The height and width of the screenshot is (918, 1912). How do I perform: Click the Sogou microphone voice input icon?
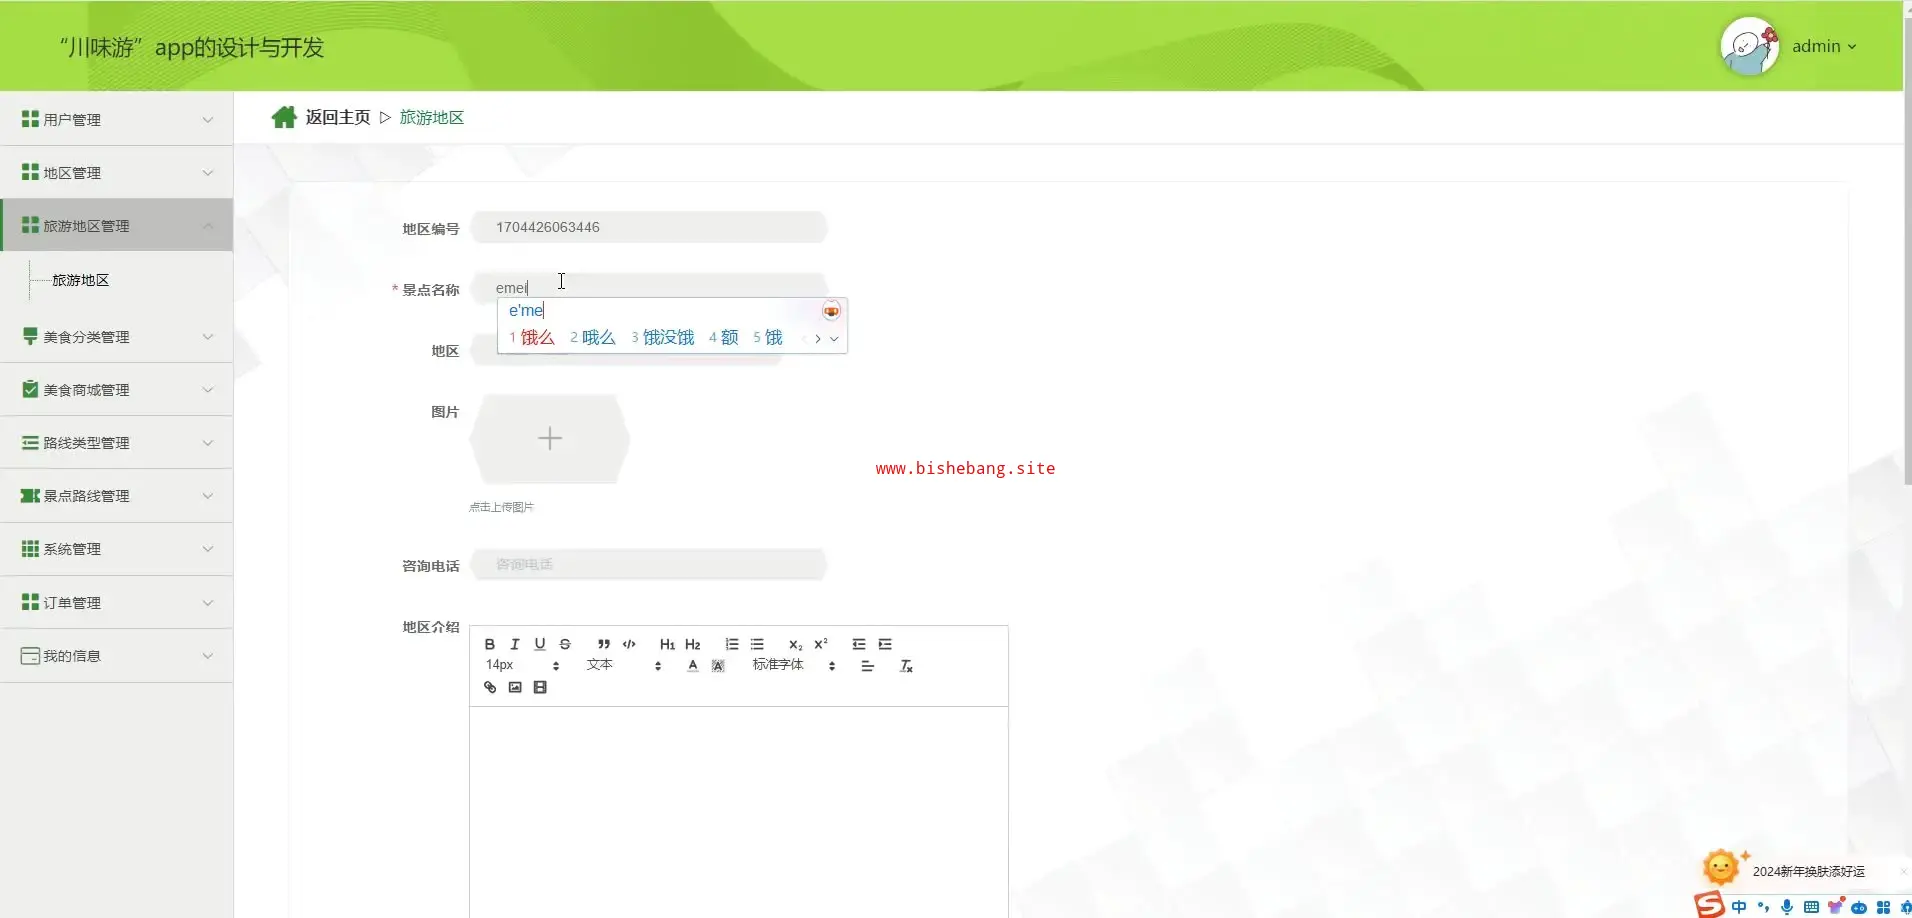pos(1787,907)
